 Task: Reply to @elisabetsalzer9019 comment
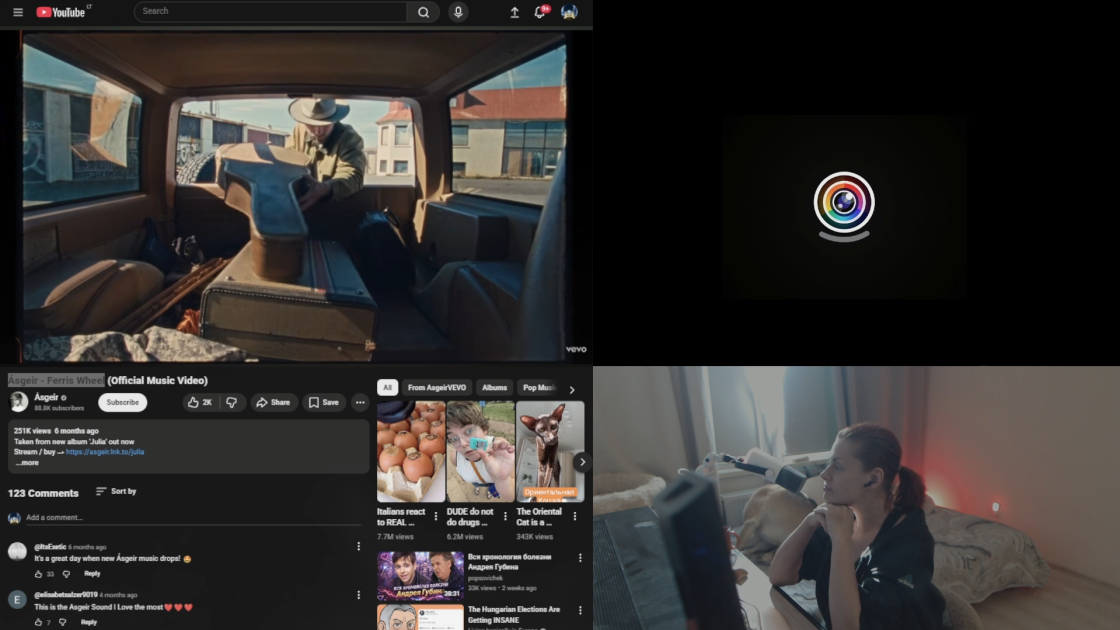coord(89,622)
